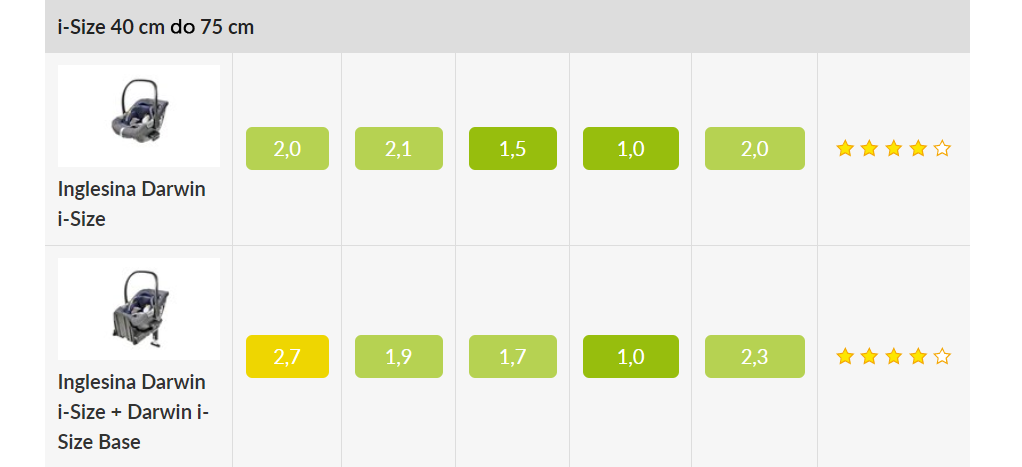Click first-row 2,0 score in first rating column
Screen dimensions: 1022x467
(x=287, y=149)
